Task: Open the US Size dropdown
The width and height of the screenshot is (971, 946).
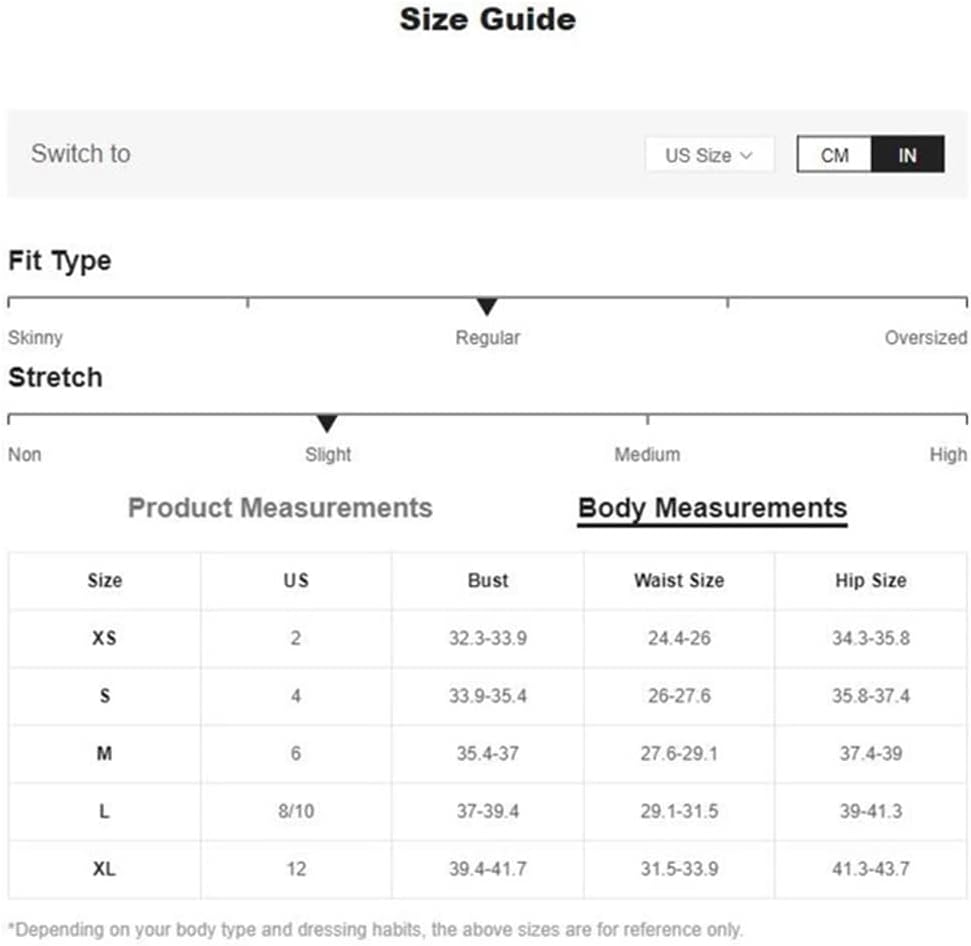Action: [x=709, y=155]
